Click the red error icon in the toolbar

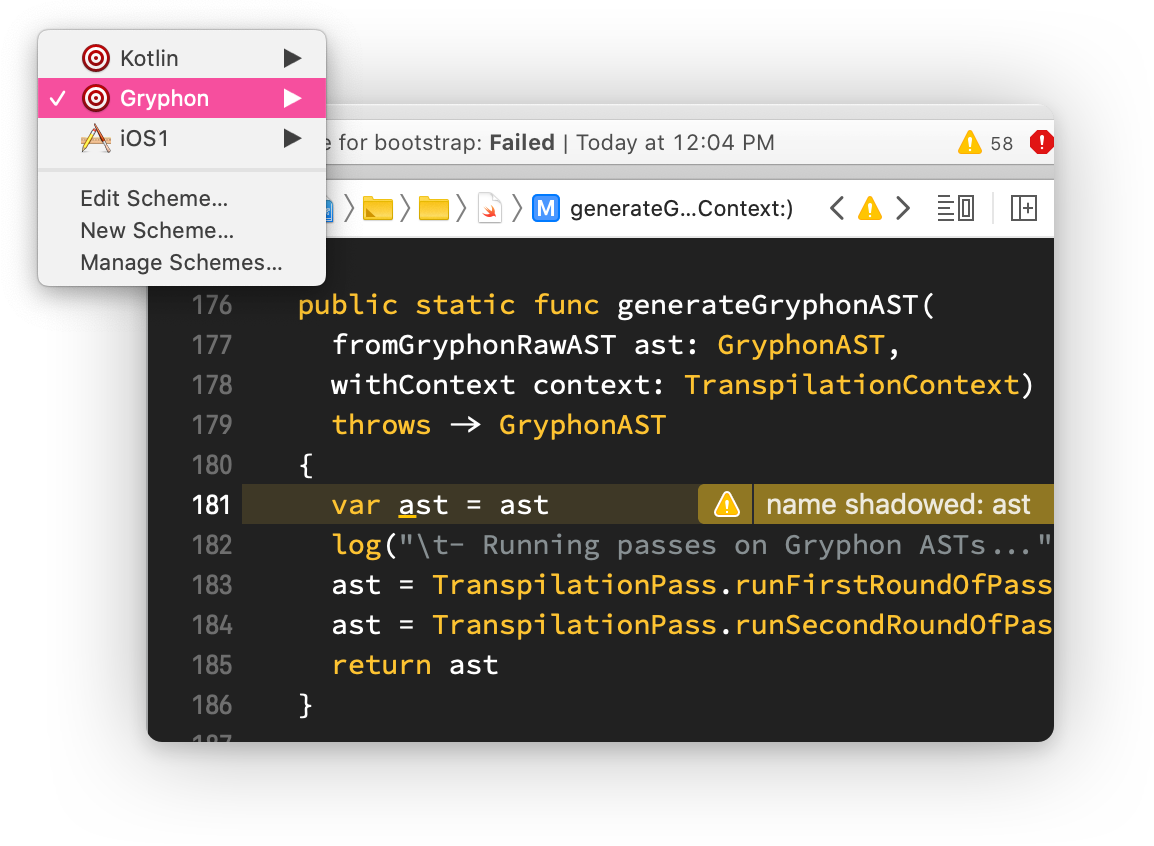pos(1041,142)
